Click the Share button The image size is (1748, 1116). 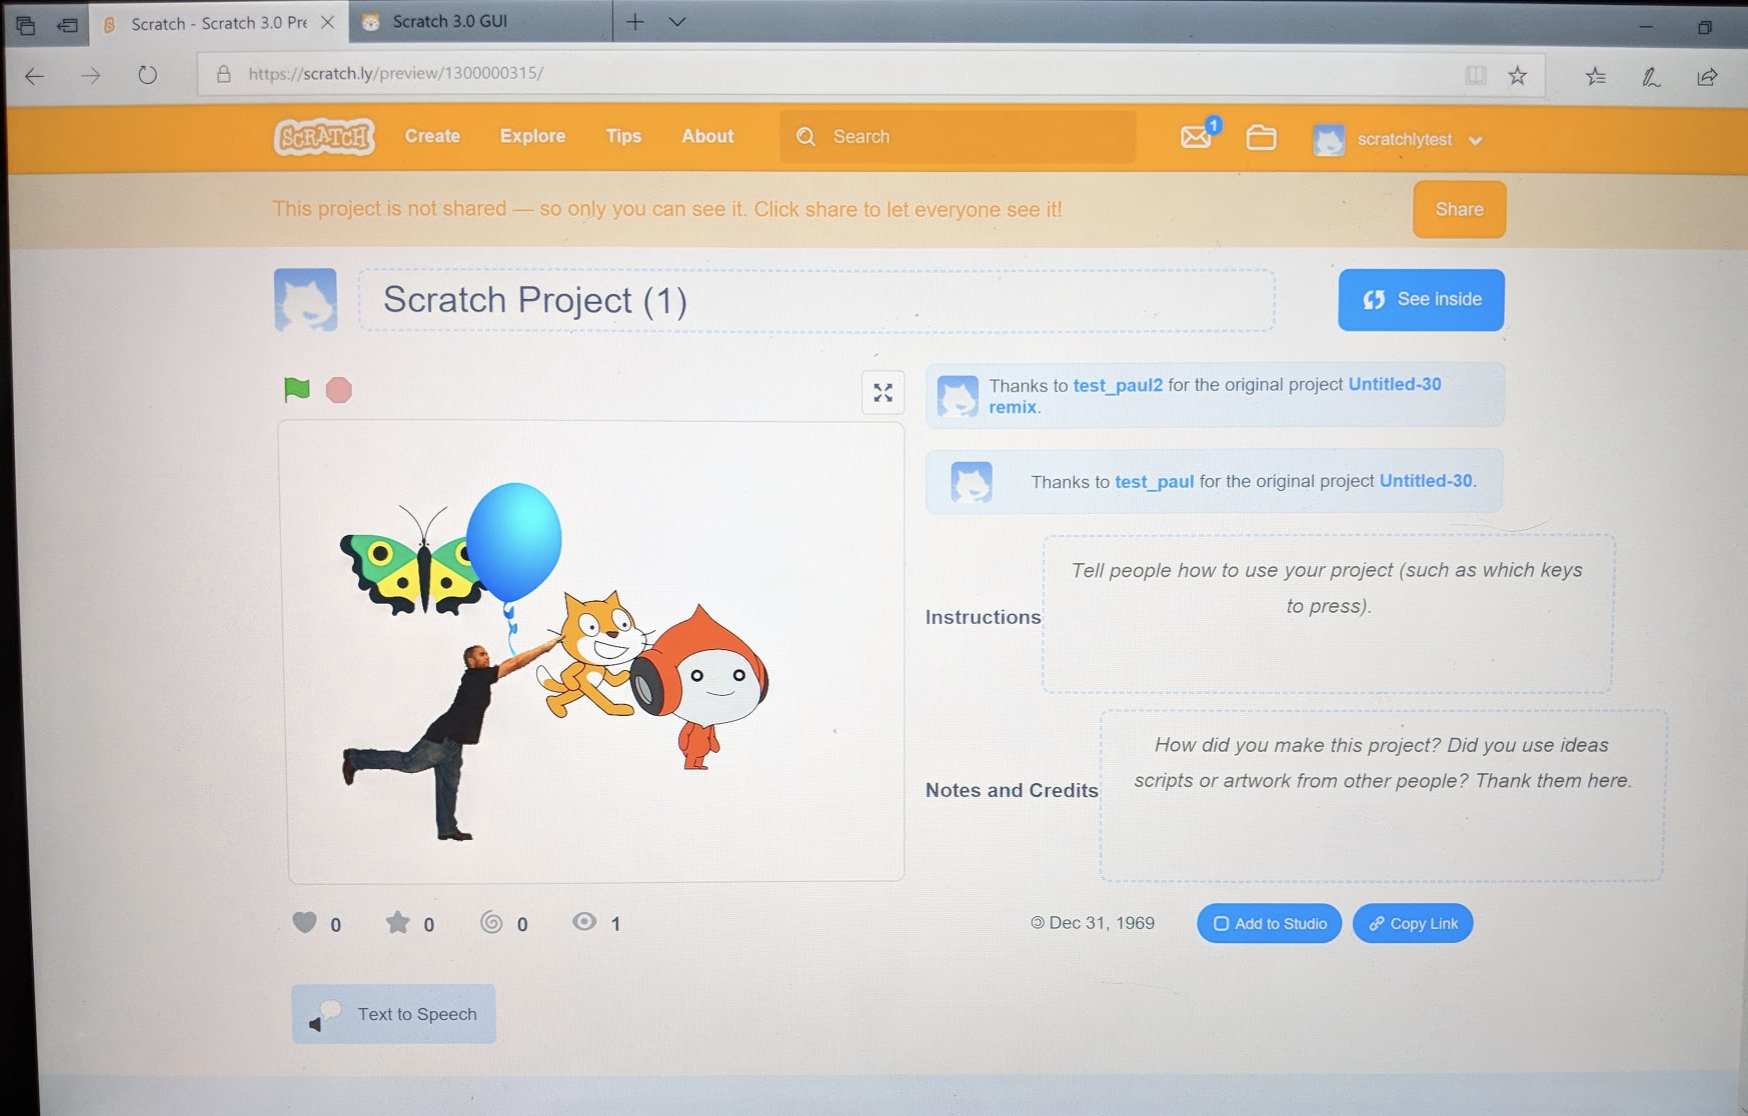(1459, 210)
